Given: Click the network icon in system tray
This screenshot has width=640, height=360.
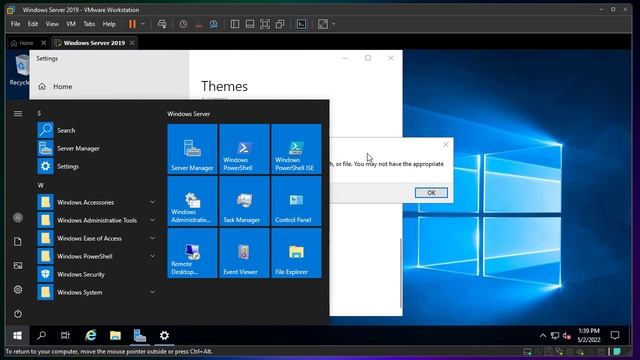Looking at the screenshot, I should pos(555,336).
